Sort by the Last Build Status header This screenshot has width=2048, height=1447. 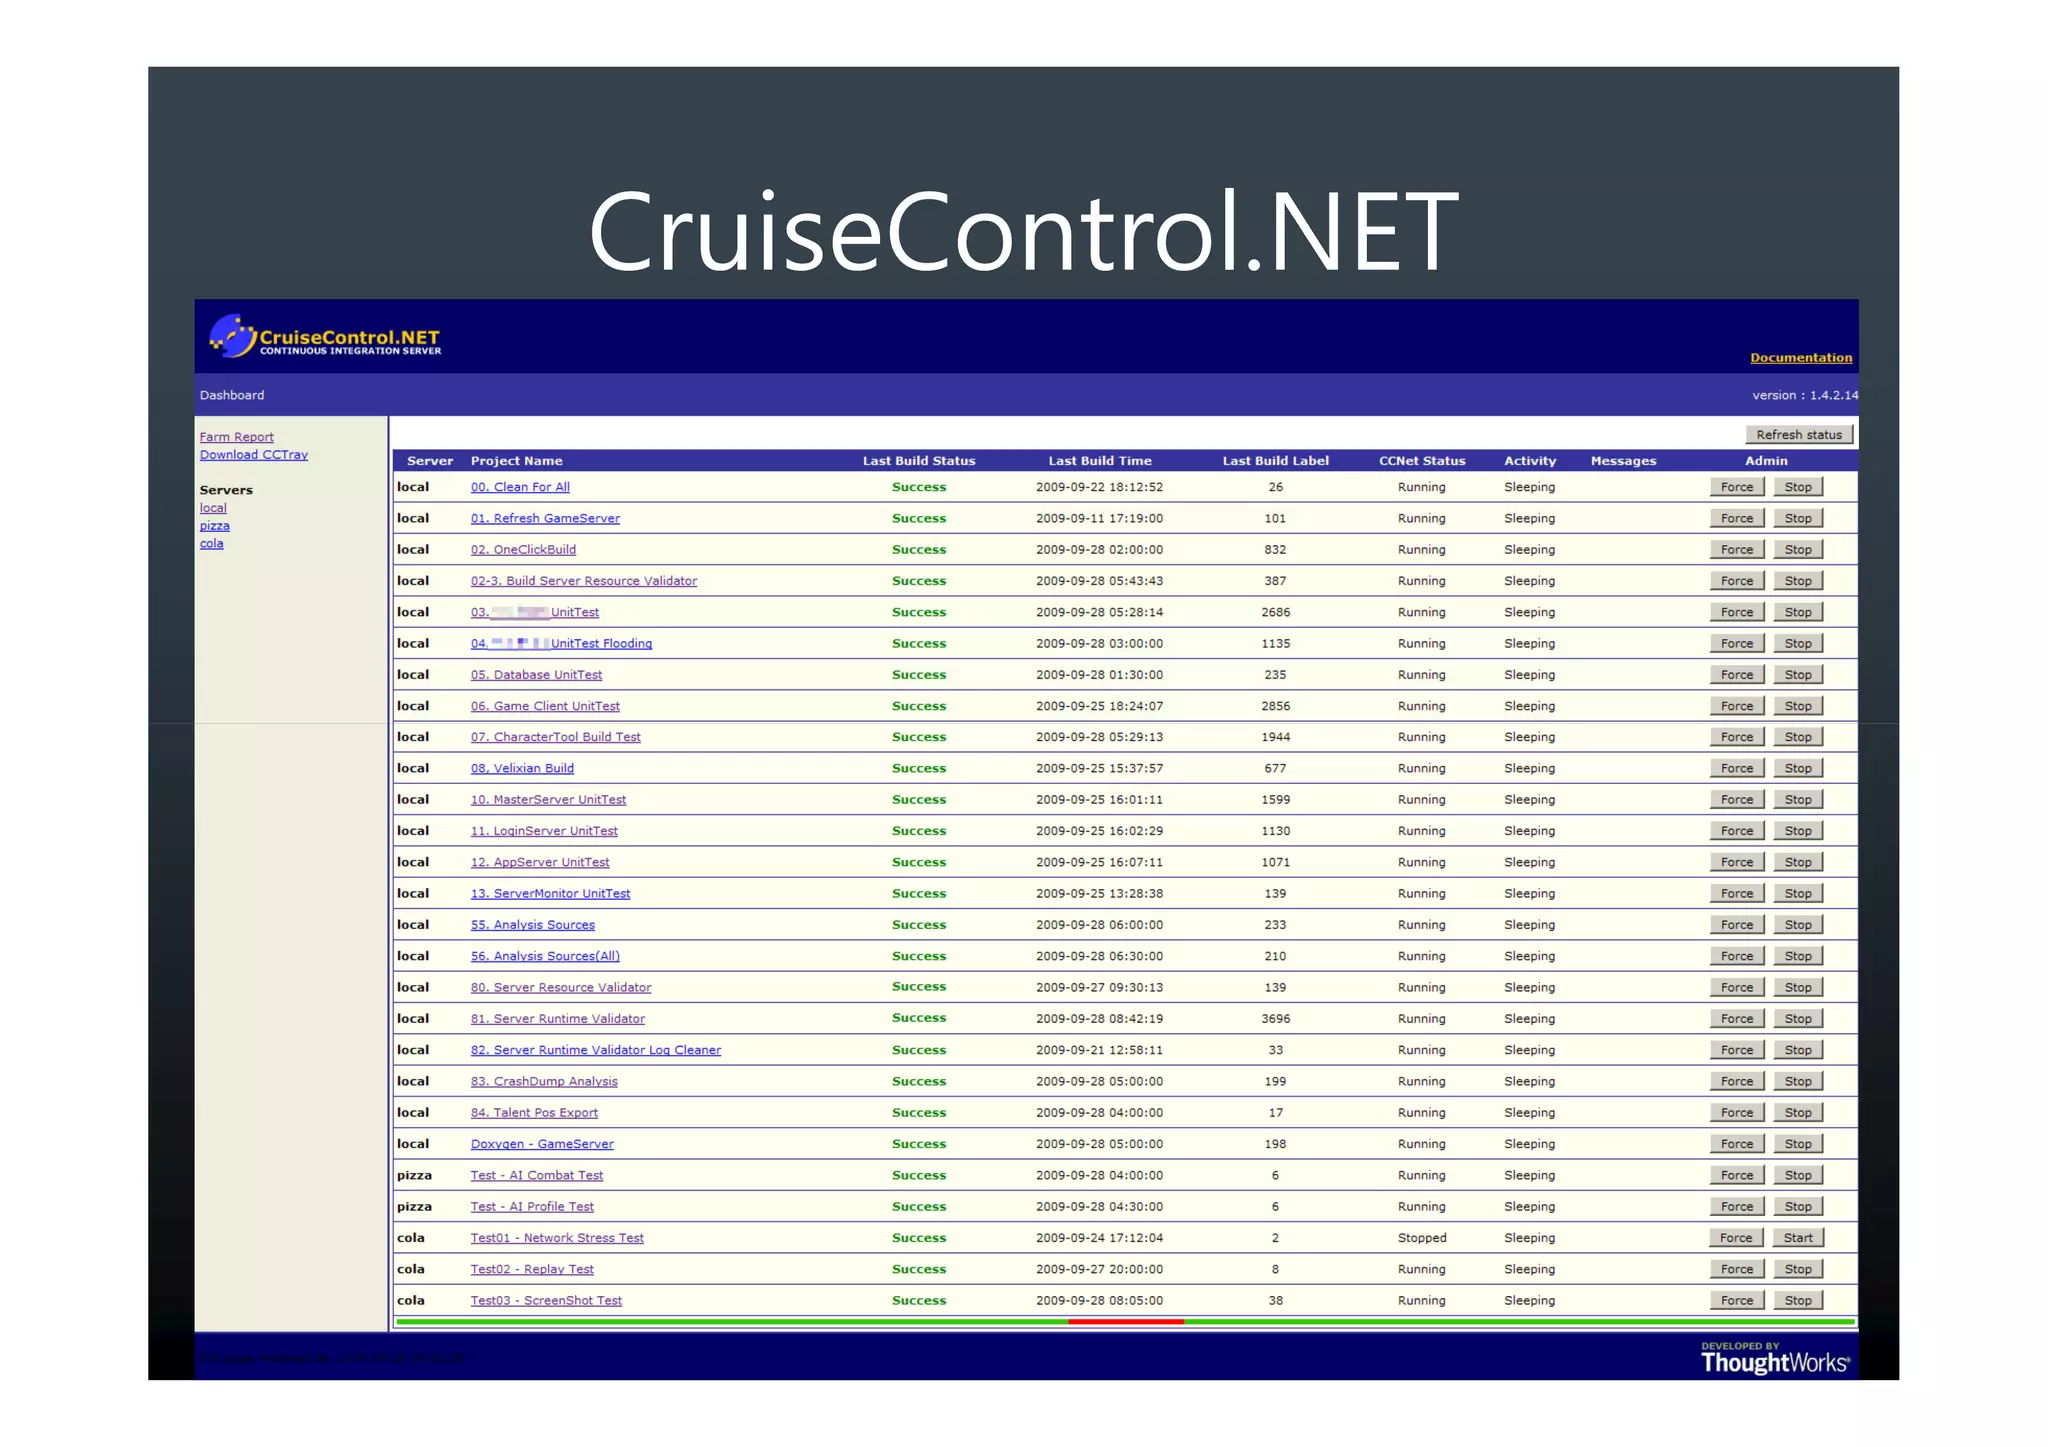[918, 461]
